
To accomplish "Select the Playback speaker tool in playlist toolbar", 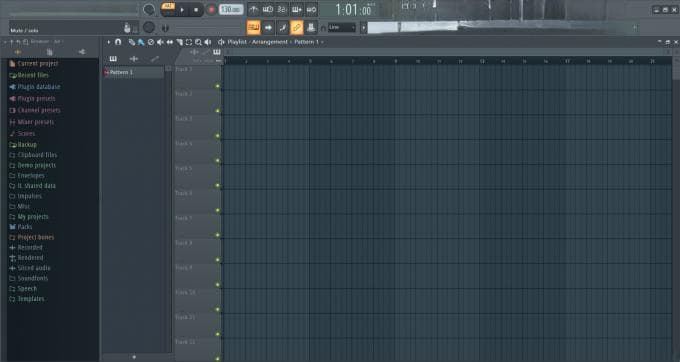I will tap(208, 42).
